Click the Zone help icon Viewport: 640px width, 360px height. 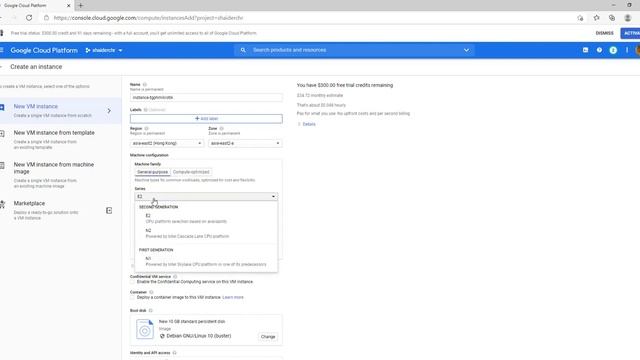click(x=222, y=129)
